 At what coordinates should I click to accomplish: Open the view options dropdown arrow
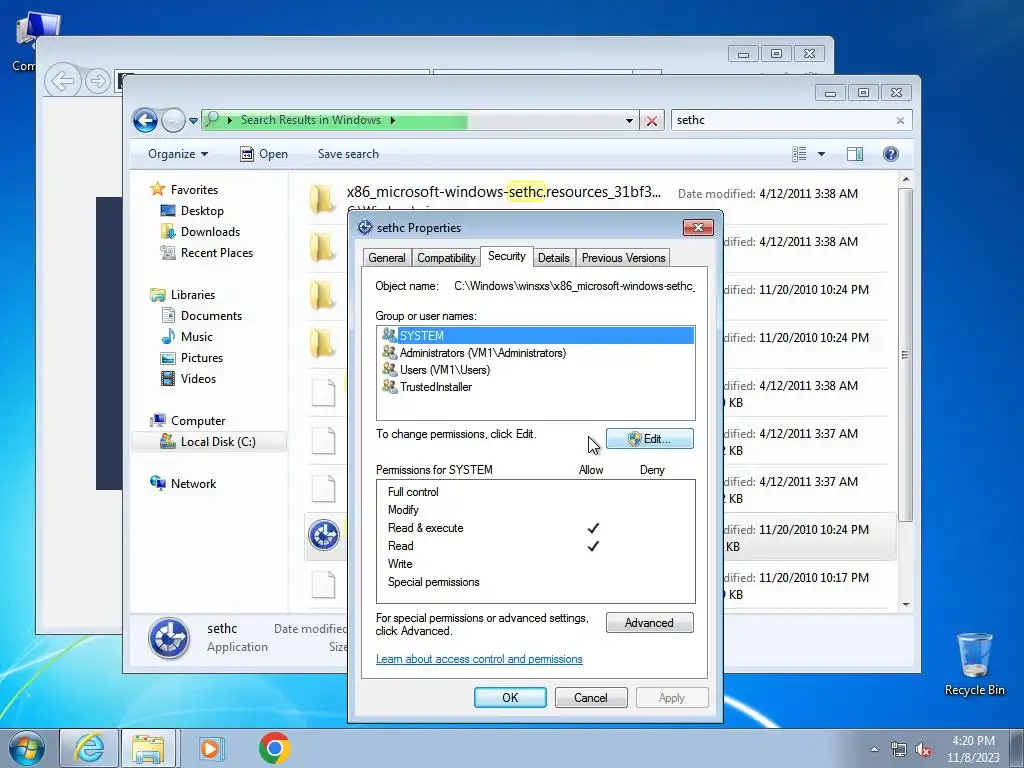coord(822,154)
